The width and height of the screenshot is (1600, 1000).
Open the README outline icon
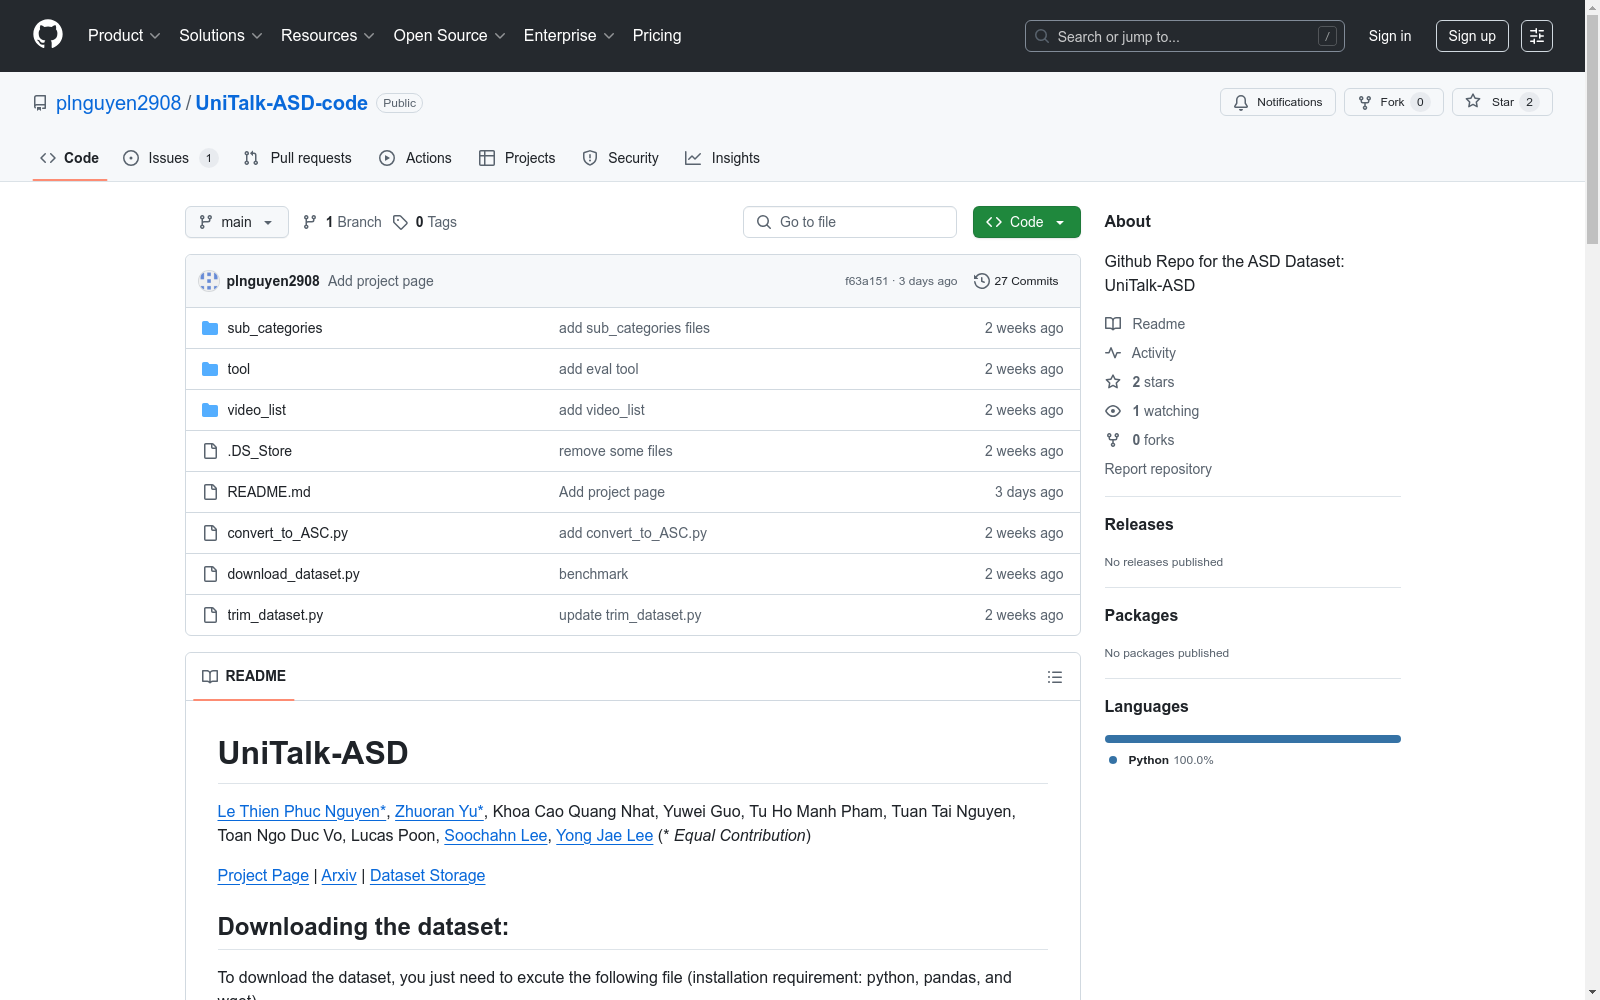click(x=1054, y=677)
